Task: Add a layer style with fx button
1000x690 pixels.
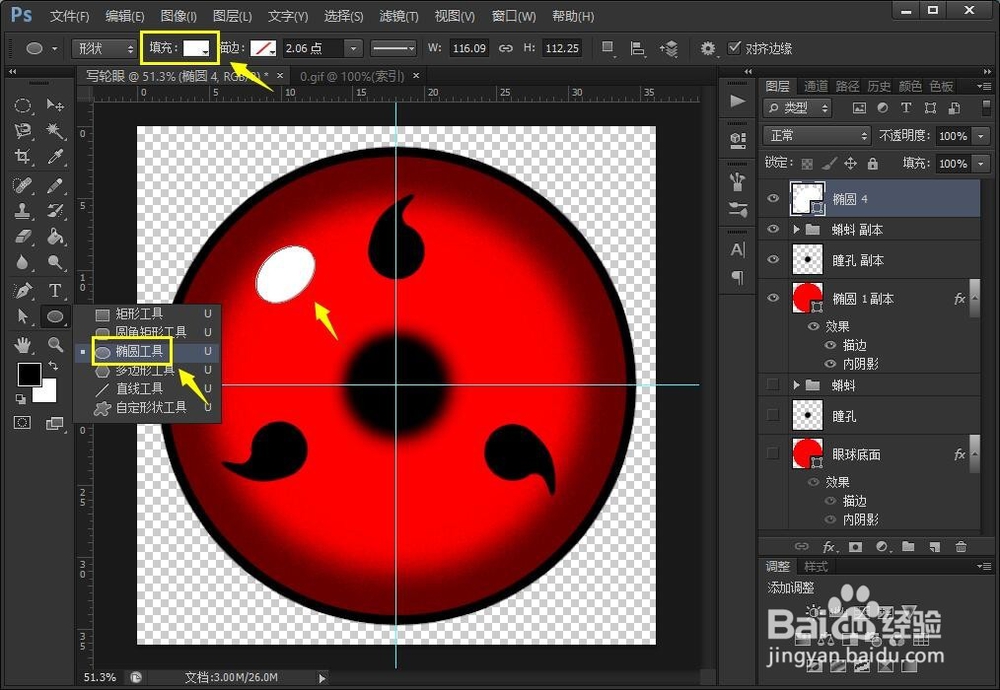Action: pos(828,547)
